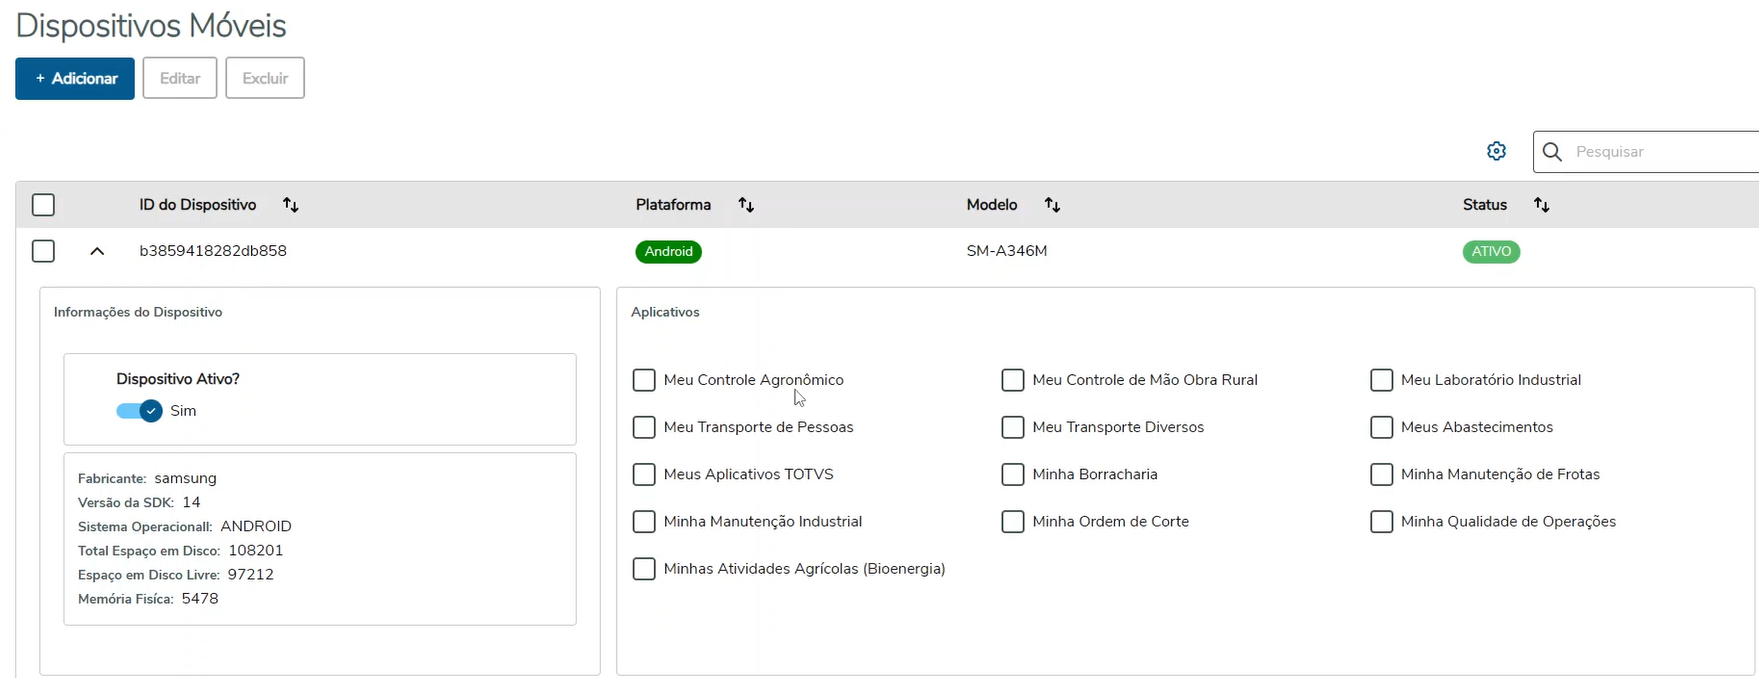Enable Meu Controle Agronômico app
The width and height of the screenshot is (1759, 678).
pyautogui.click(x=644, y=380)
